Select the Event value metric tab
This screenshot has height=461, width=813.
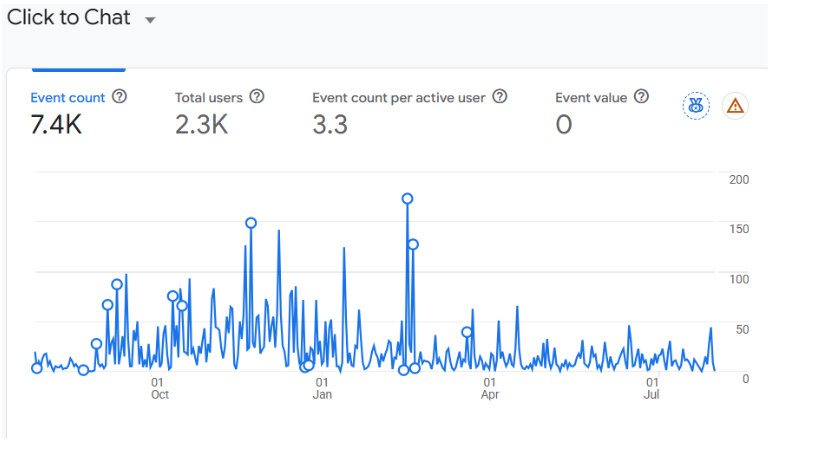click(602, 111)
